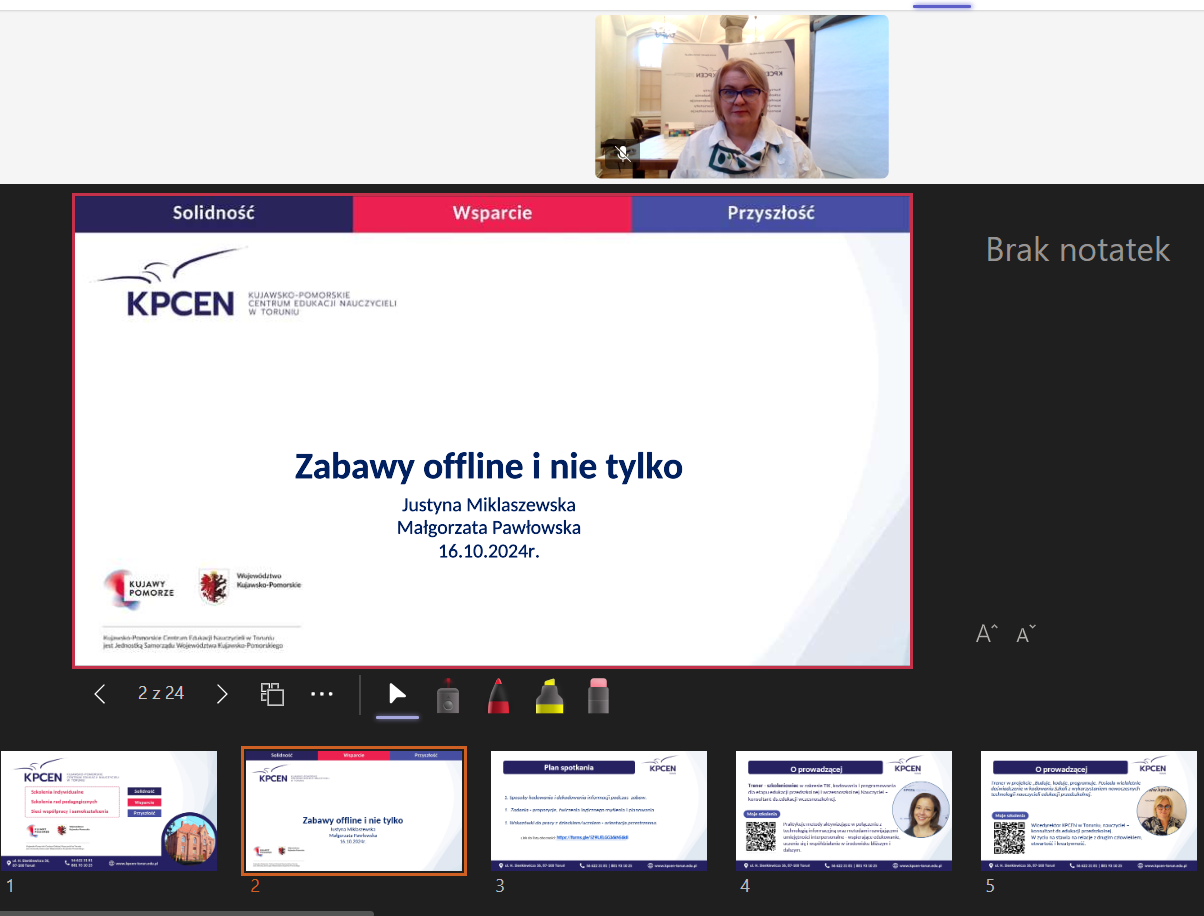1204x916 pixels.
Task: Select the eraser tool
Action: tap(598, 695)
